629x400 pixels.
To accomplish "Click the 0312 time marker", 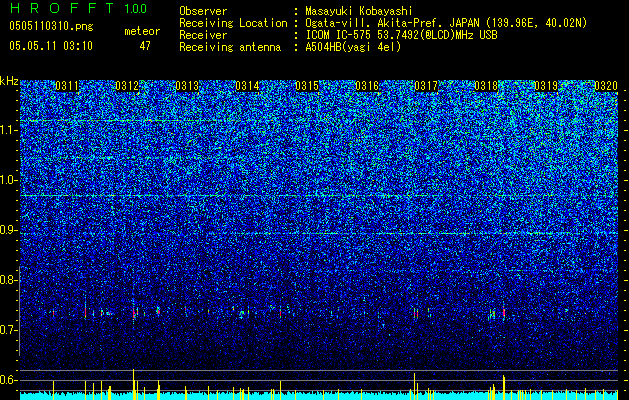I will (127, 86).
